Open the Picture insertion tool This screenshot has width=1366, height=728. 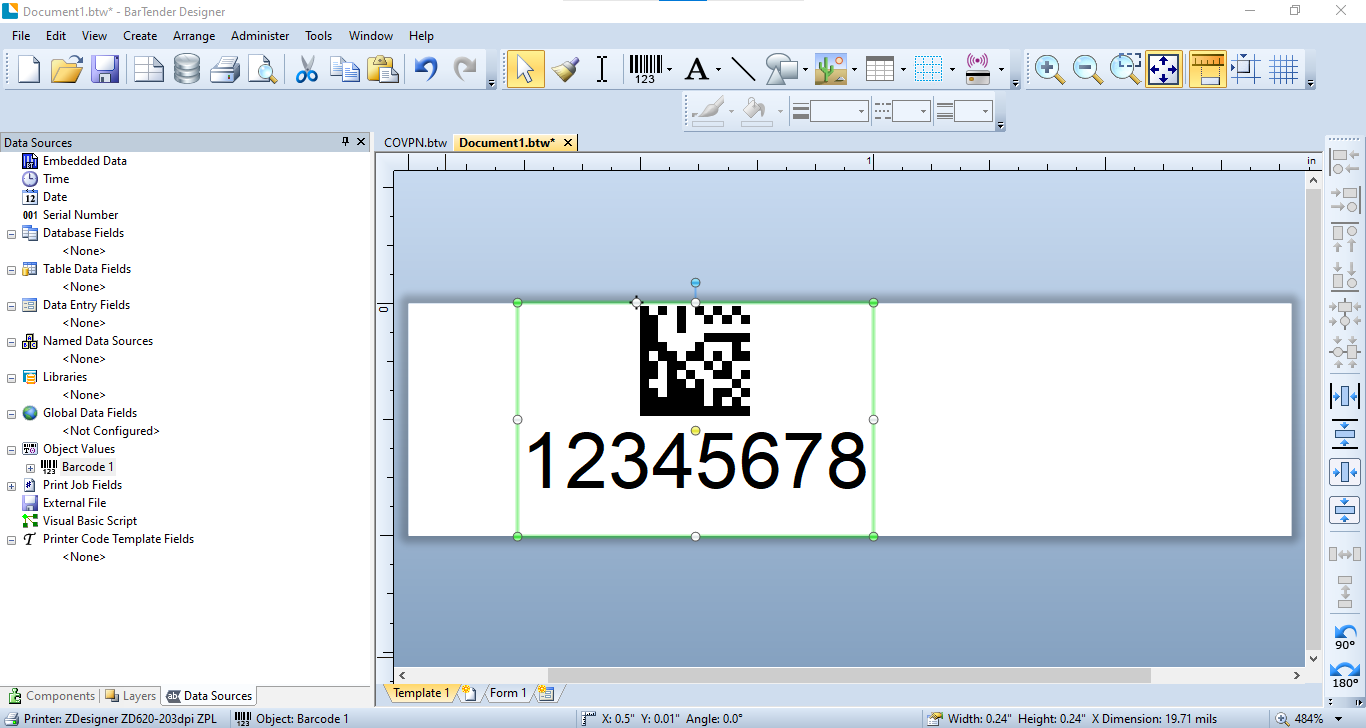pos(831,69)
